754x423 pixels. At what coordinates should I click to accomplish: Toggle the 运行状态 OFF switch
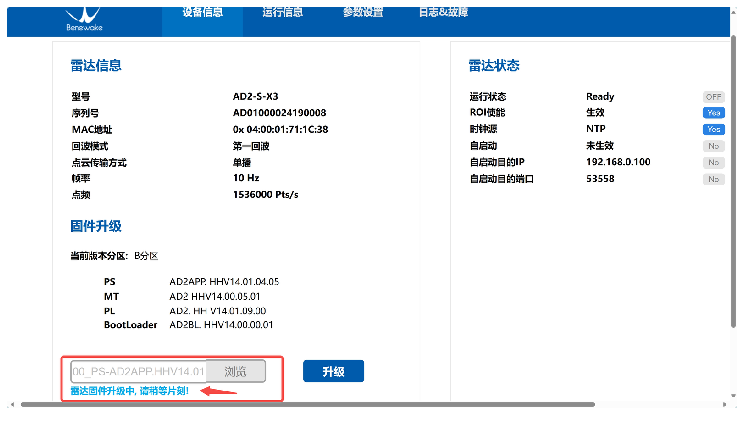714,97
